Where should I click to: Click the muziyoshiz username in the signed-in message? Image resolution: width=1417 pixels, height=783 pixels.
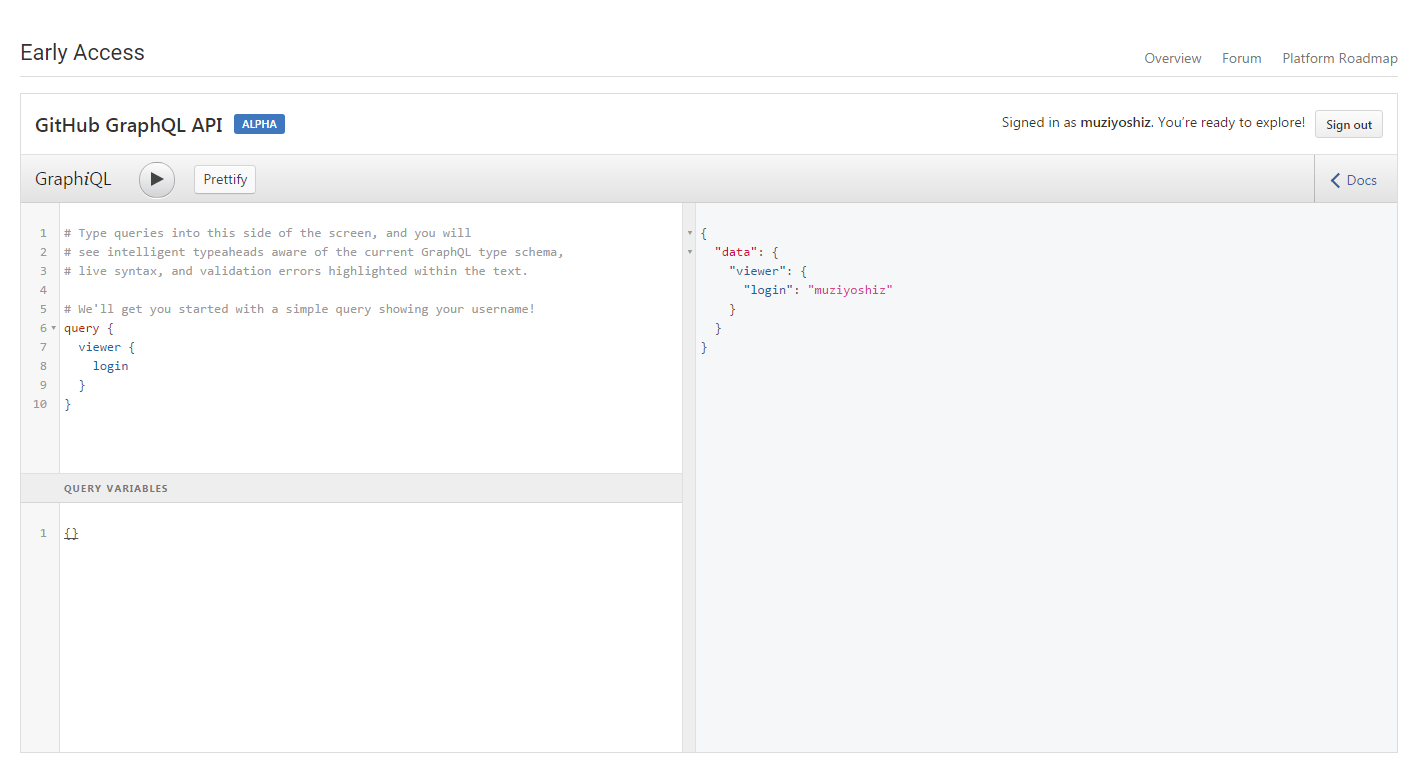pos(1115,122)
